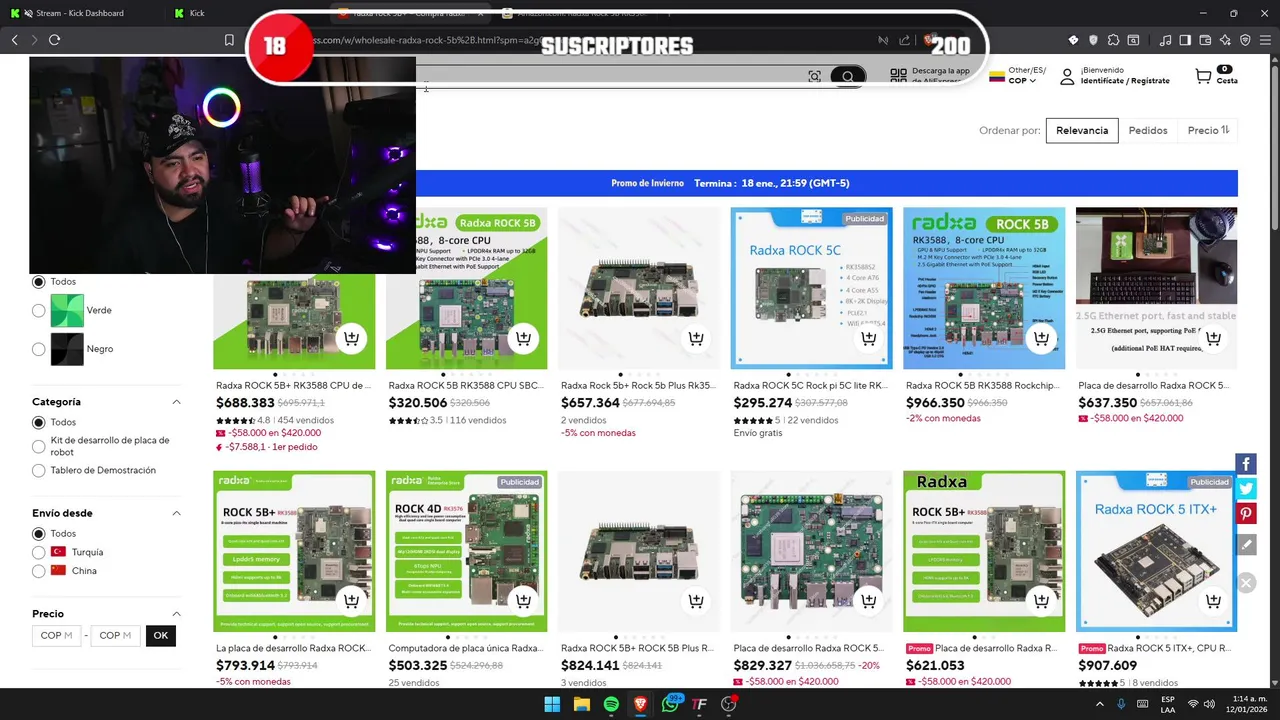
Task: Sort results by Pedidos
Action: click(x=1148, y=130)
